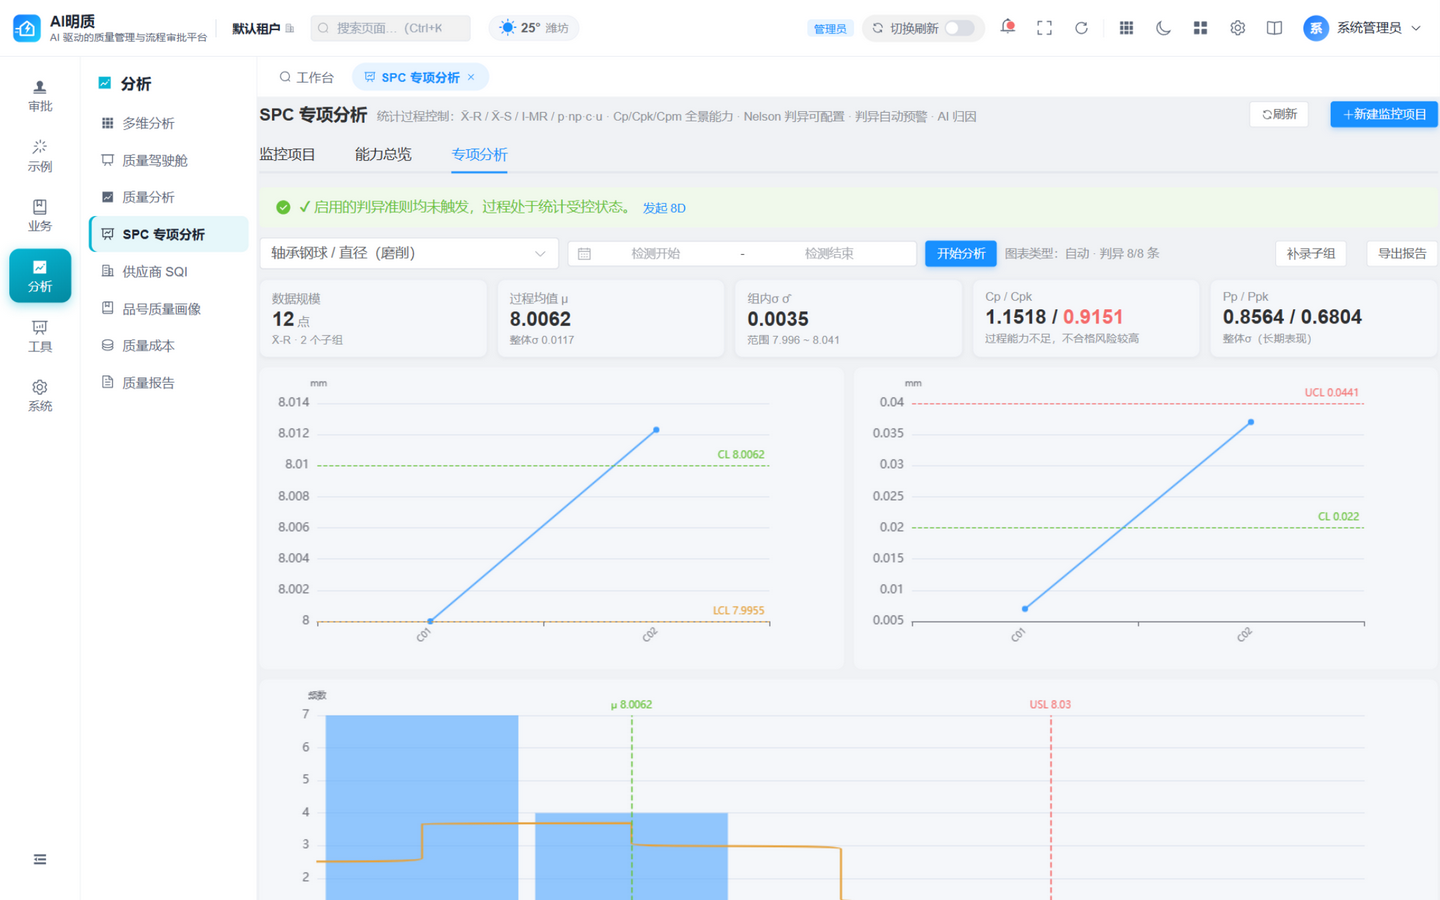The height and width of the screenshot is (900, 1440).
Task: Open the four-square layout icon
Action: 1200,28
